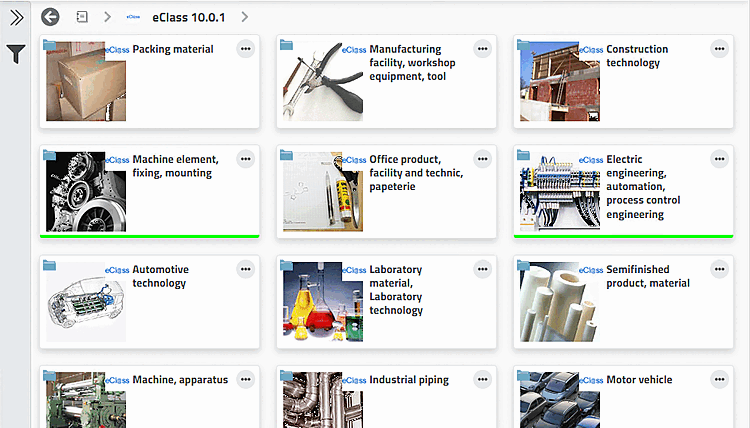Open Electric engineering, automation title
The width and height of the screenshot is (750, 428).
(643, 187)
